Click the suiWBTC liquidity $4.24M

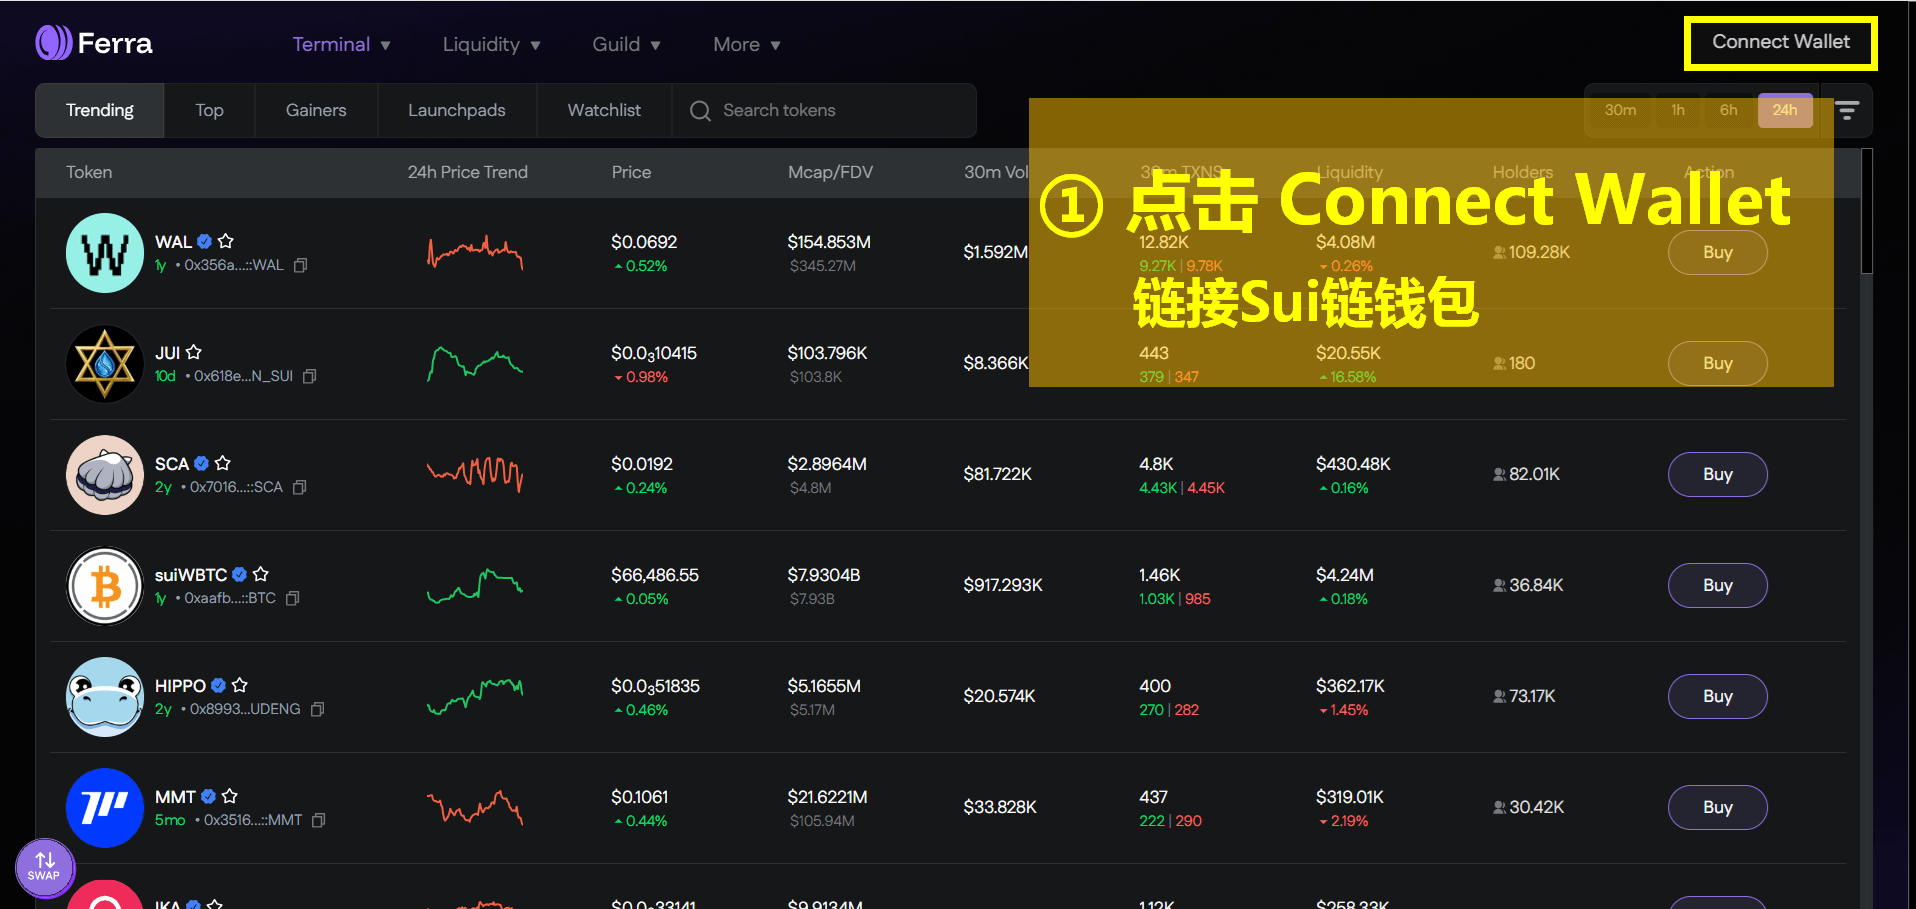[1345, 575]
